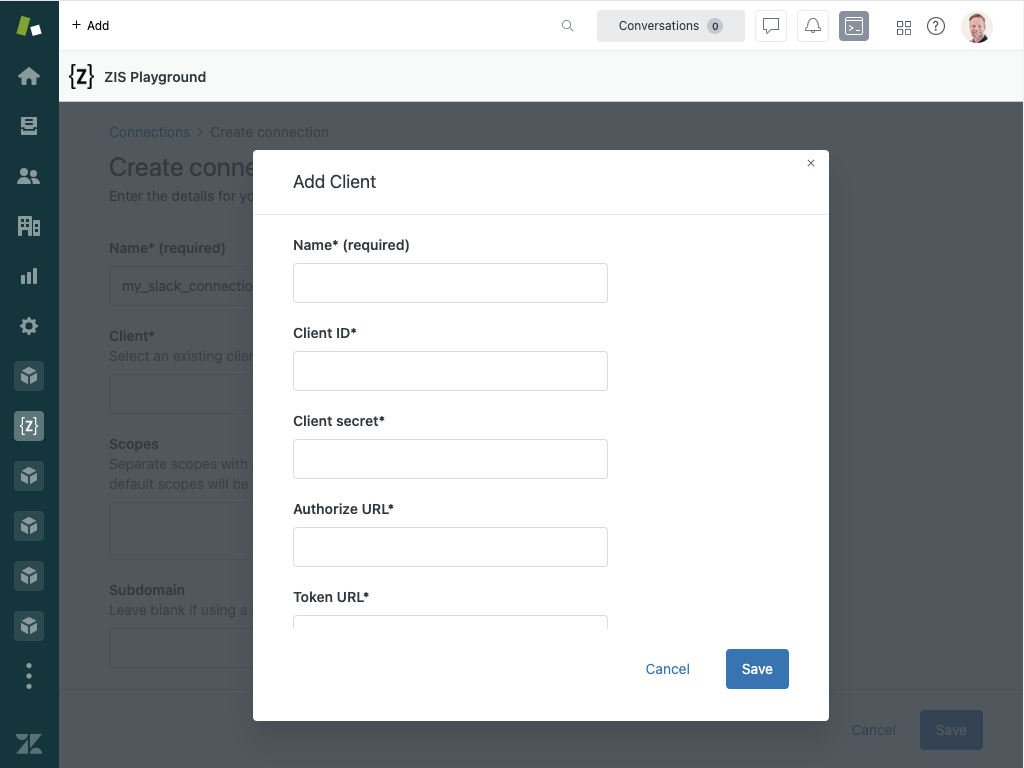The width and height of the screenshot is (1024, 768).
Task: Open the Organizations building icon
Action: [x=29, y=226]
